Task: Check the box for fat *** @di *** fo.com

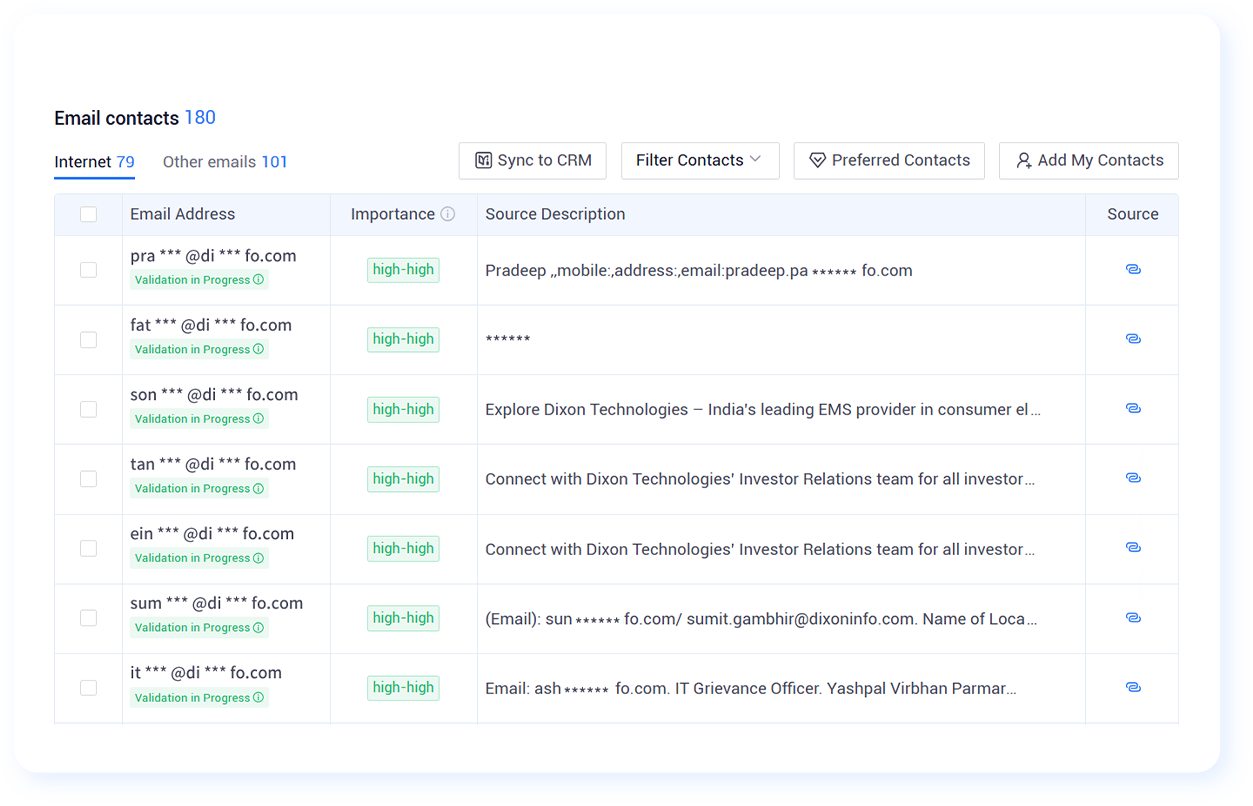Action: pos(89,340)
